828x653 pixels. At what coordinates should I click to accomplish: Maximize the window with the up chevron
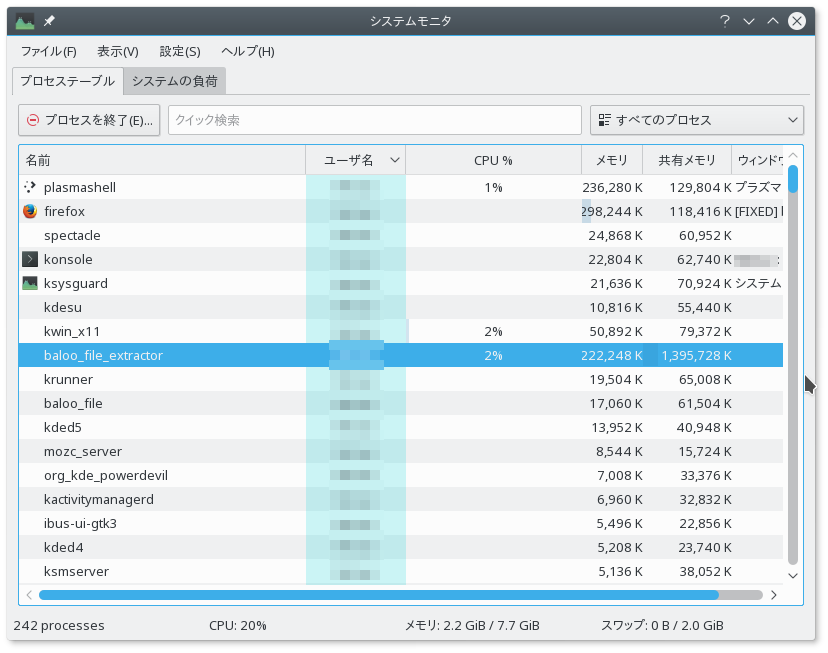(x=773, y=21)
